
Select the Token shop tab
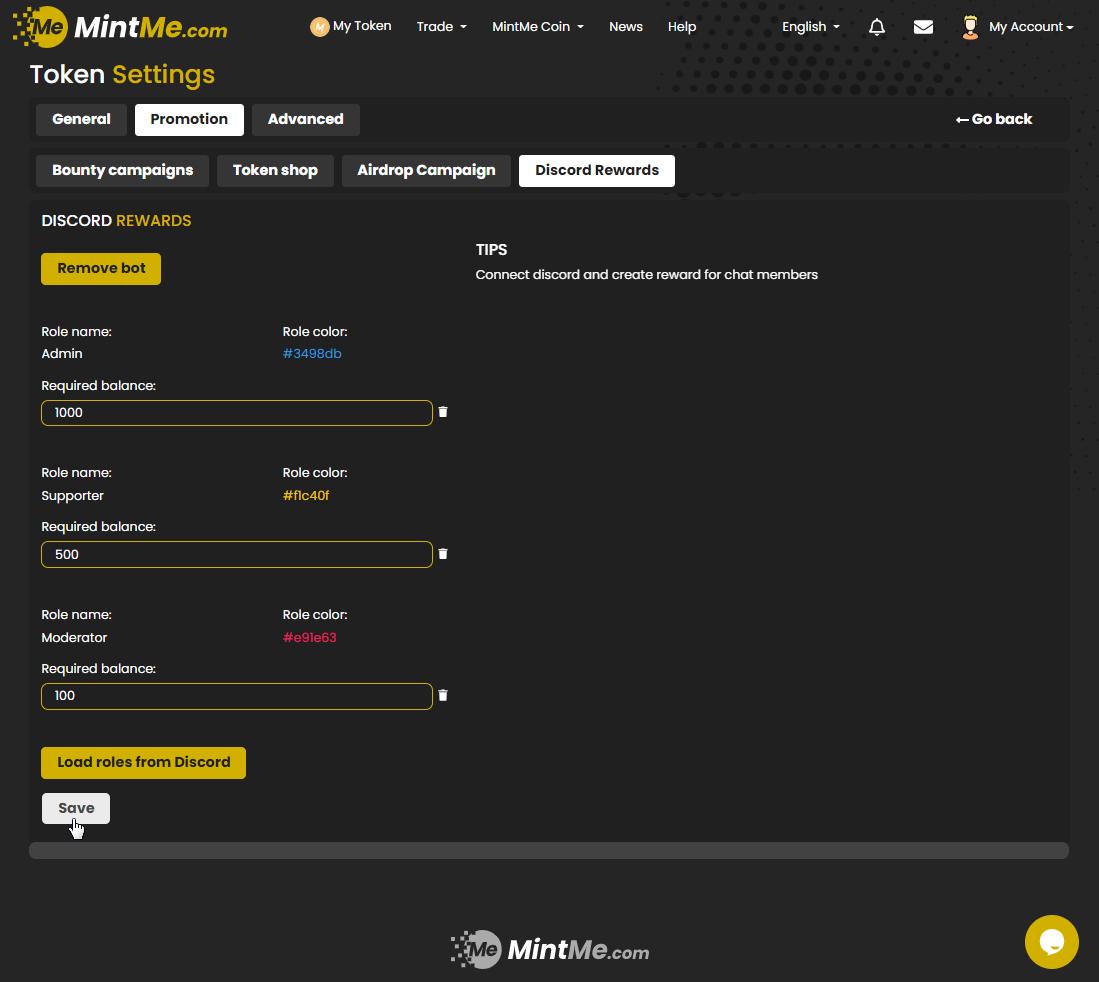point(275,170)
